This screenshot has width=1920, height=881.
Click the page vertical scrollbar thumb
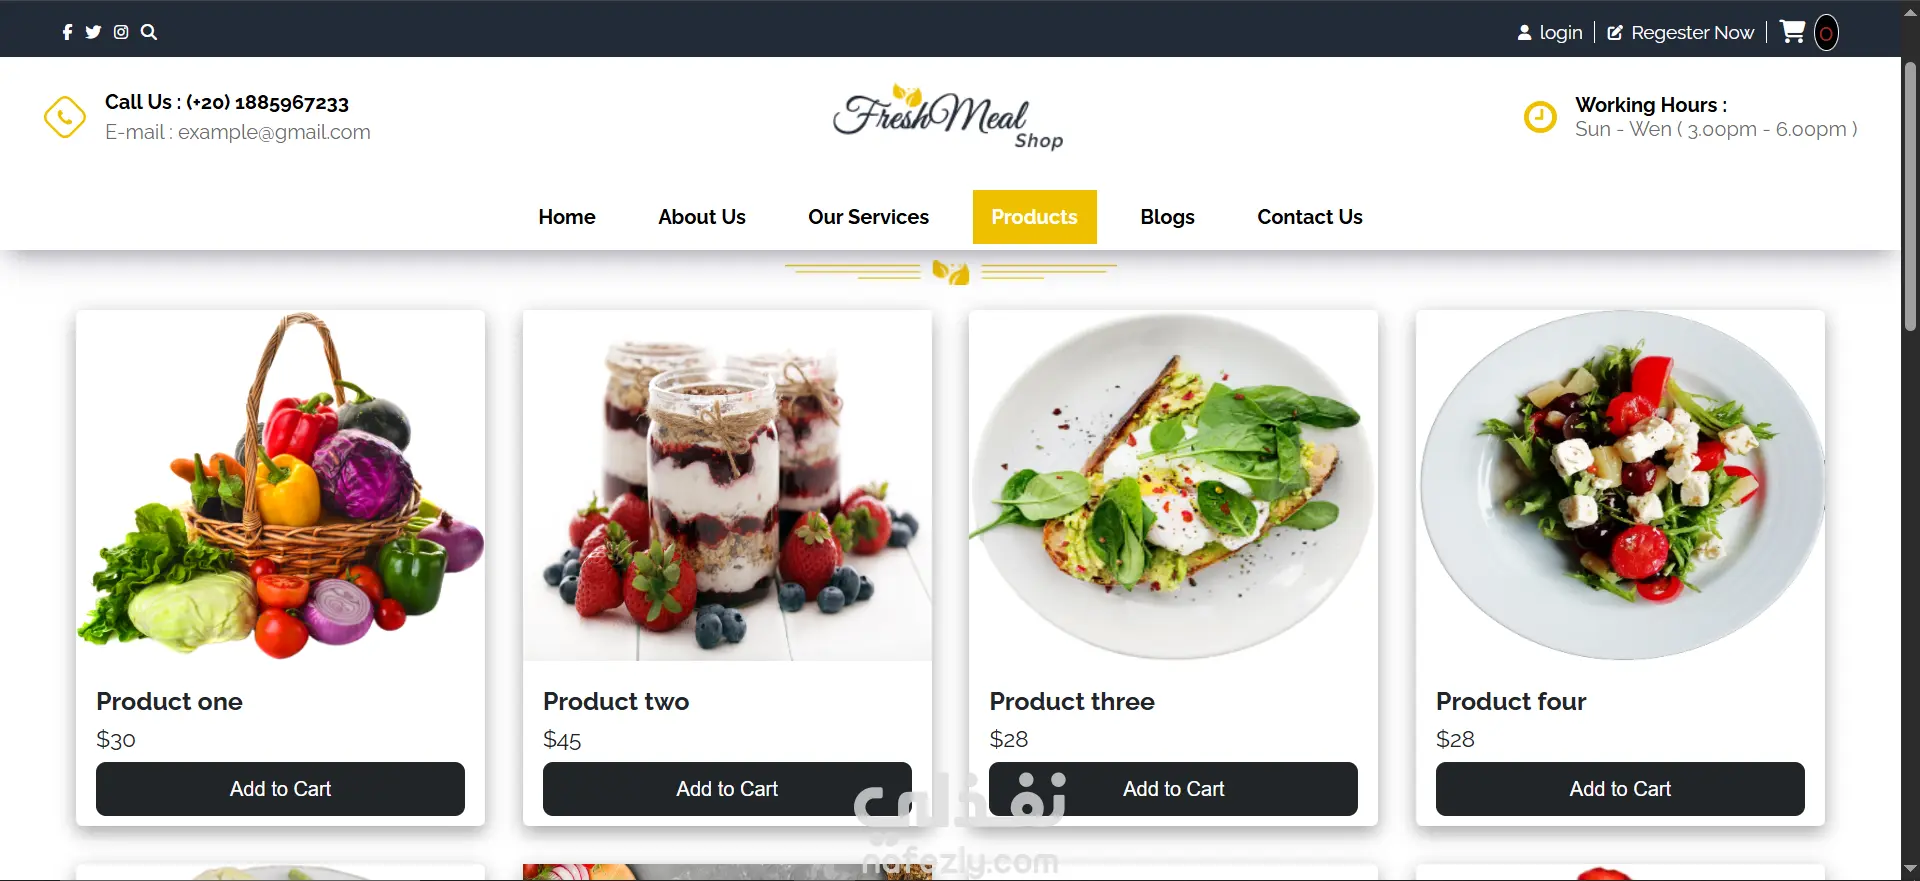[1910, 196]
